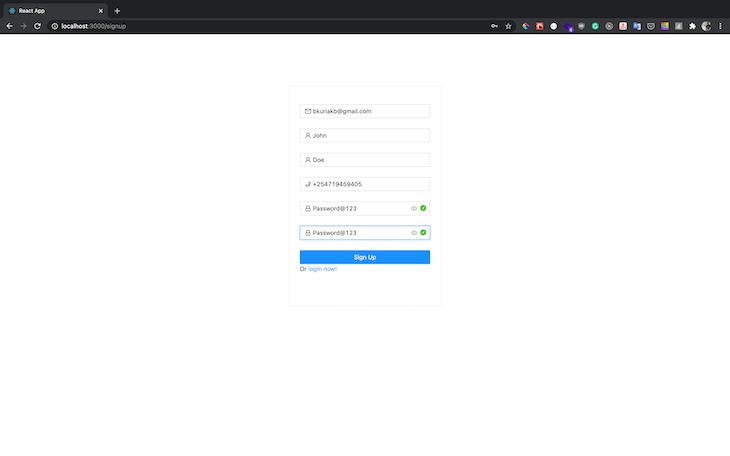
Task: Click the address bar URL
Action: 94,26
